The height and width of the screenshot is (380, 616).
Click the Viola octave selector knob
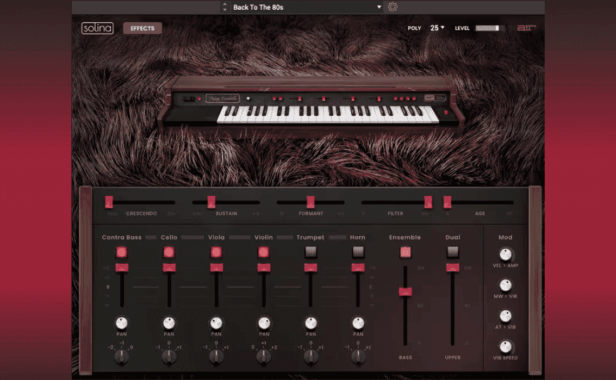coord(216,356)
